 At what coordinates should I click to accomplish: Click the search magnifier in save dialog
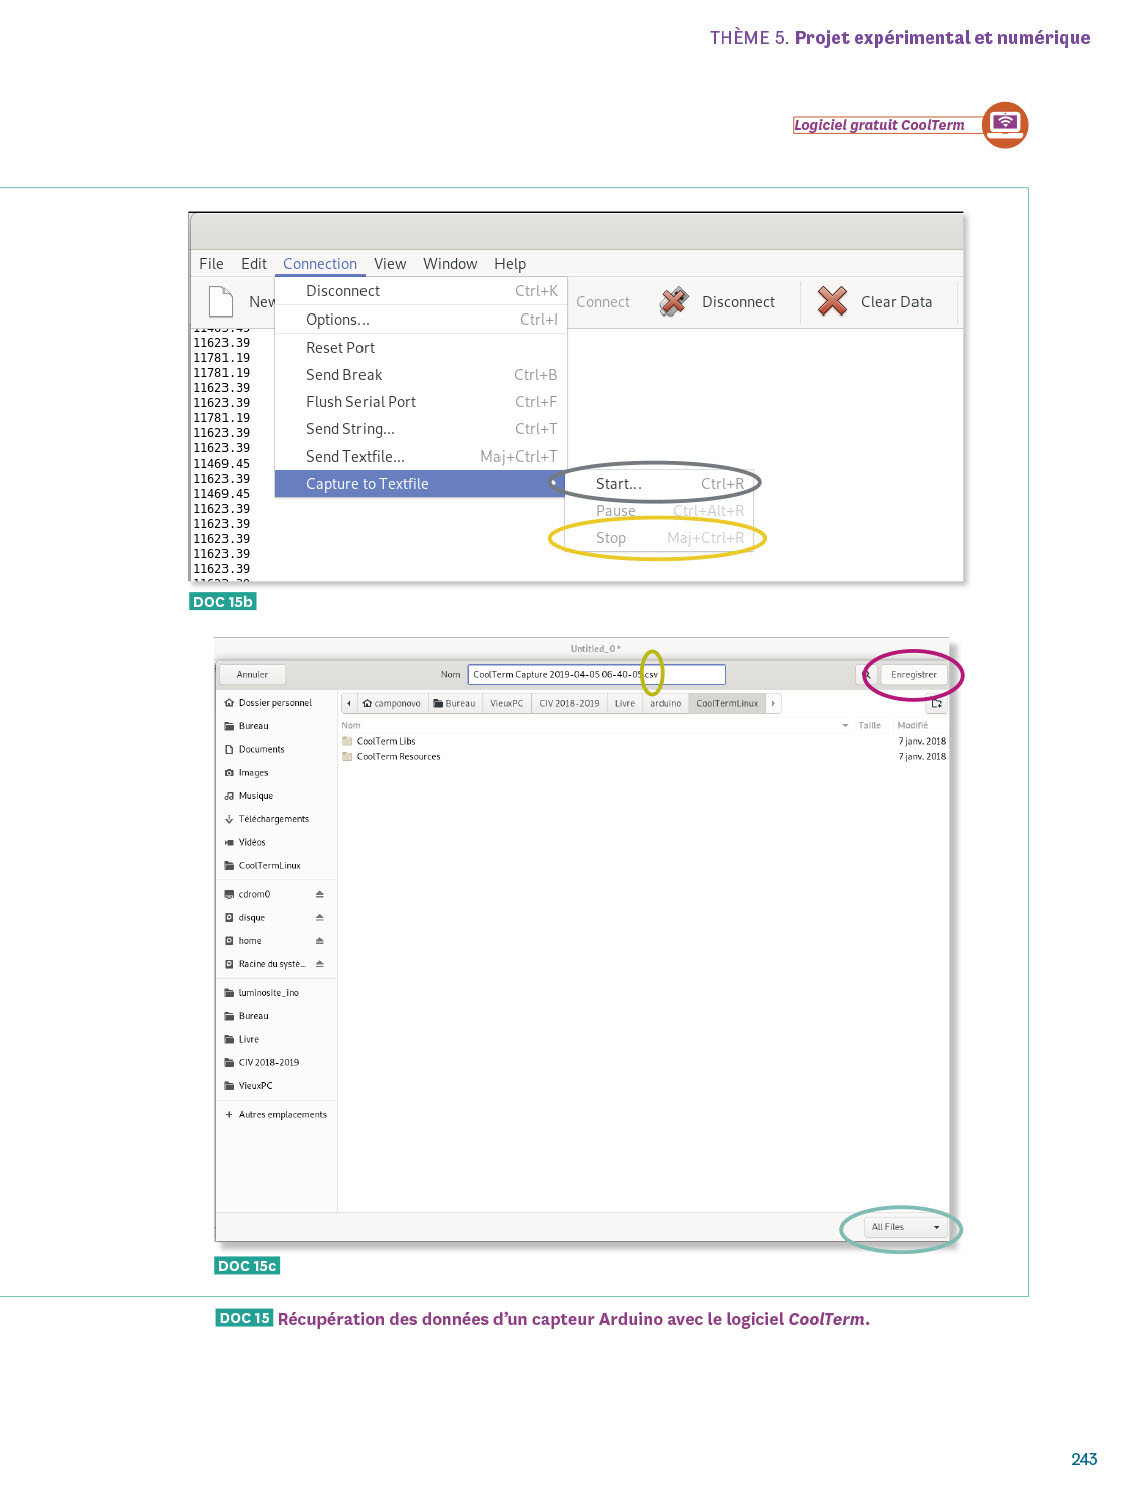tap(867, 675)
